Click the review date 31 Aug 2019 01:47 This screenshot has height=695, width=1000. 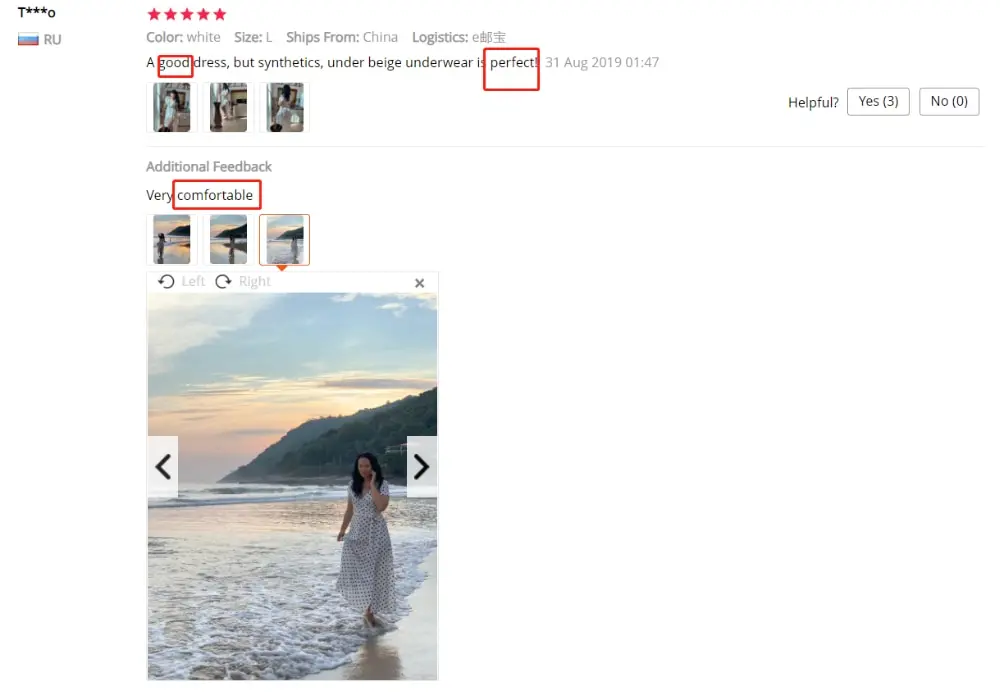click(x=602, y=62)
